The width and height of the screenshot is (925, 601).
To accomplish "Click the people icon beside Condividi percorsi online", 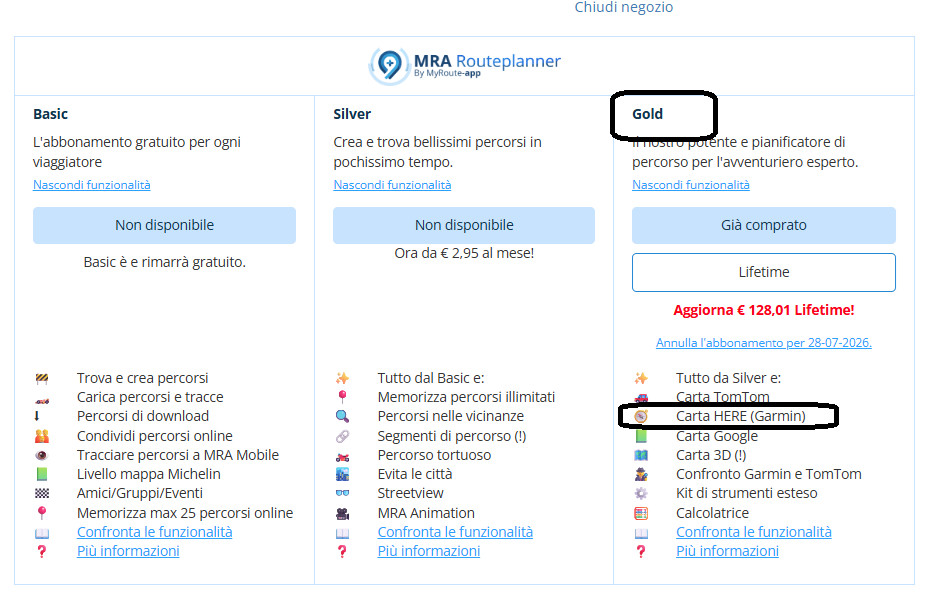I will 42,436.
